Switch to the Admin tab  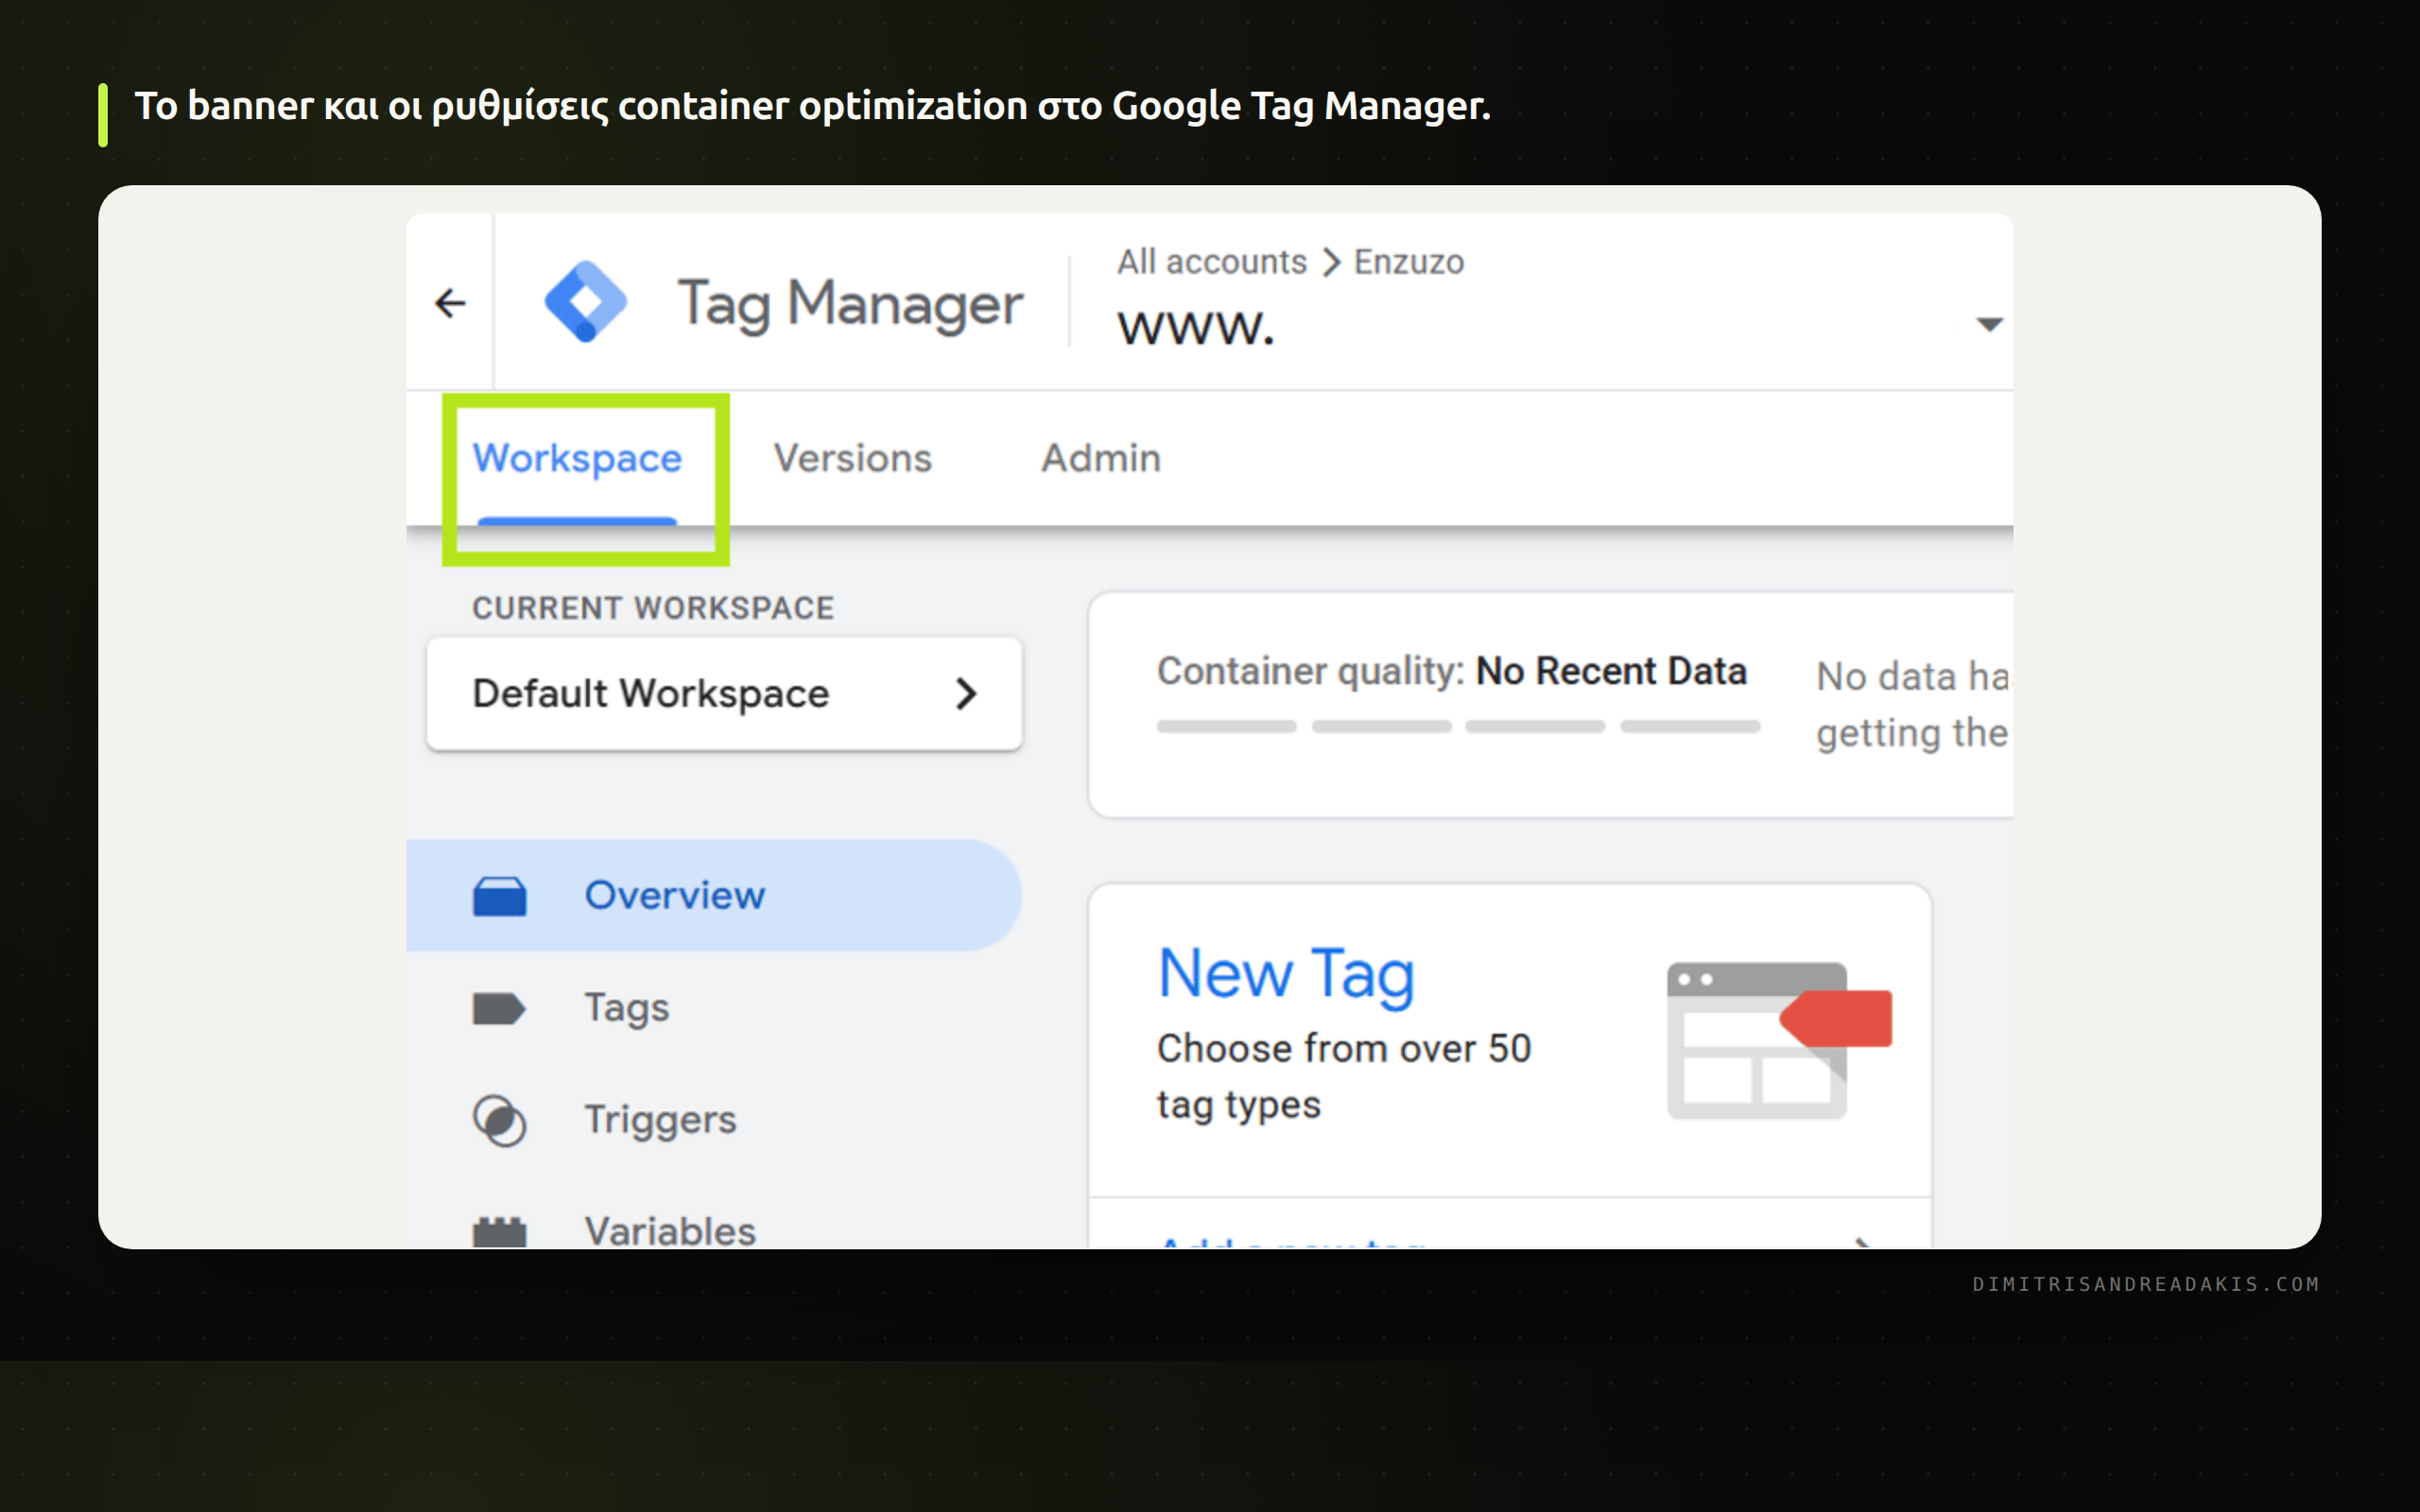(x=1101, y=458)
